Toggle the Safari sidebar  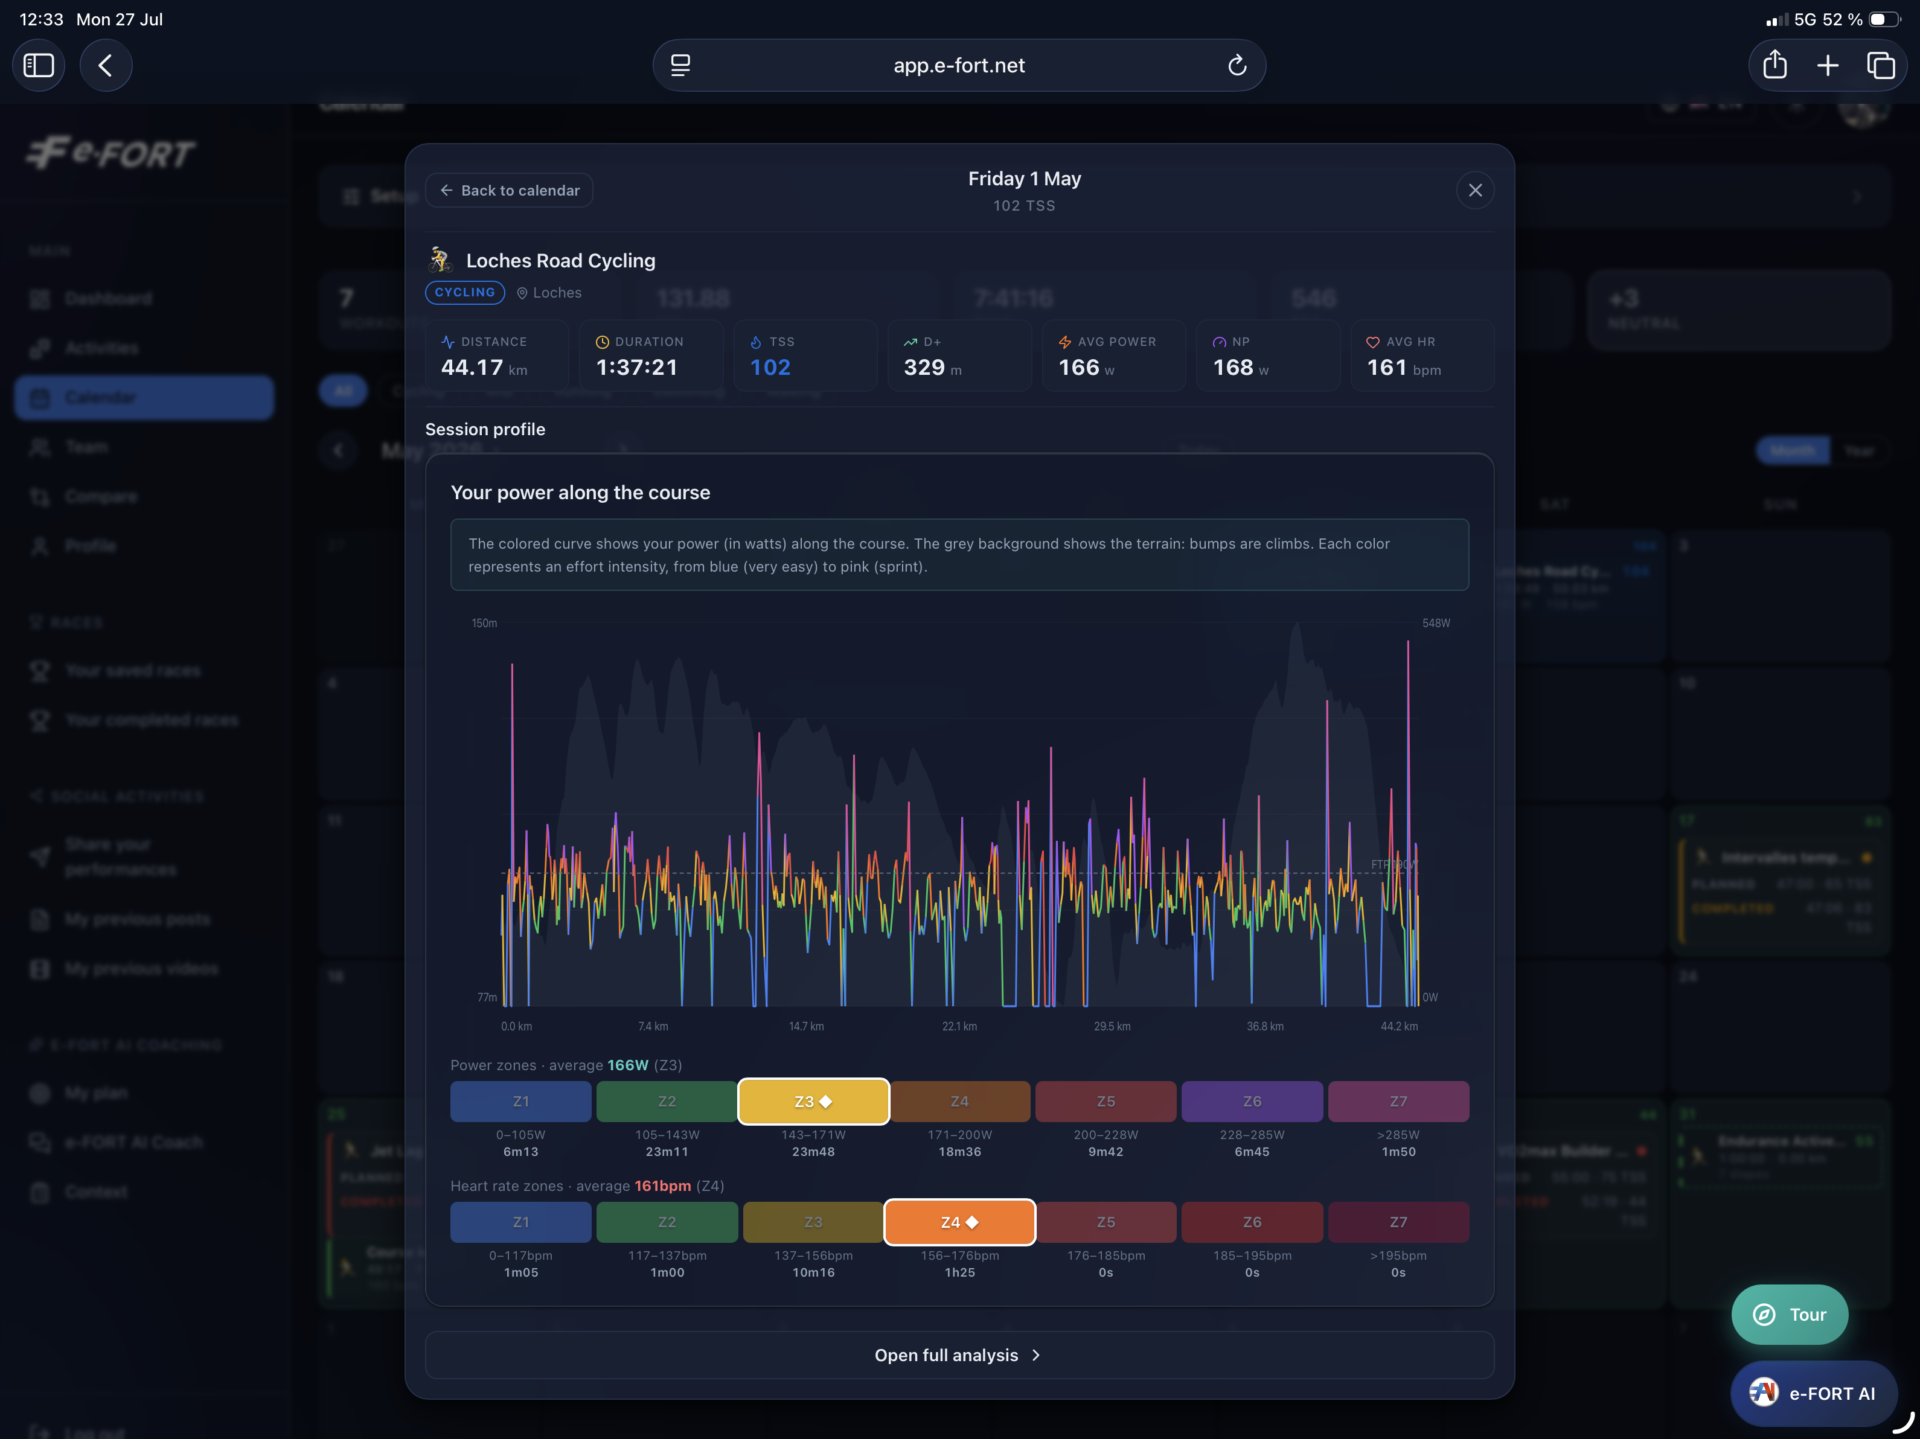tap(38, 65)
